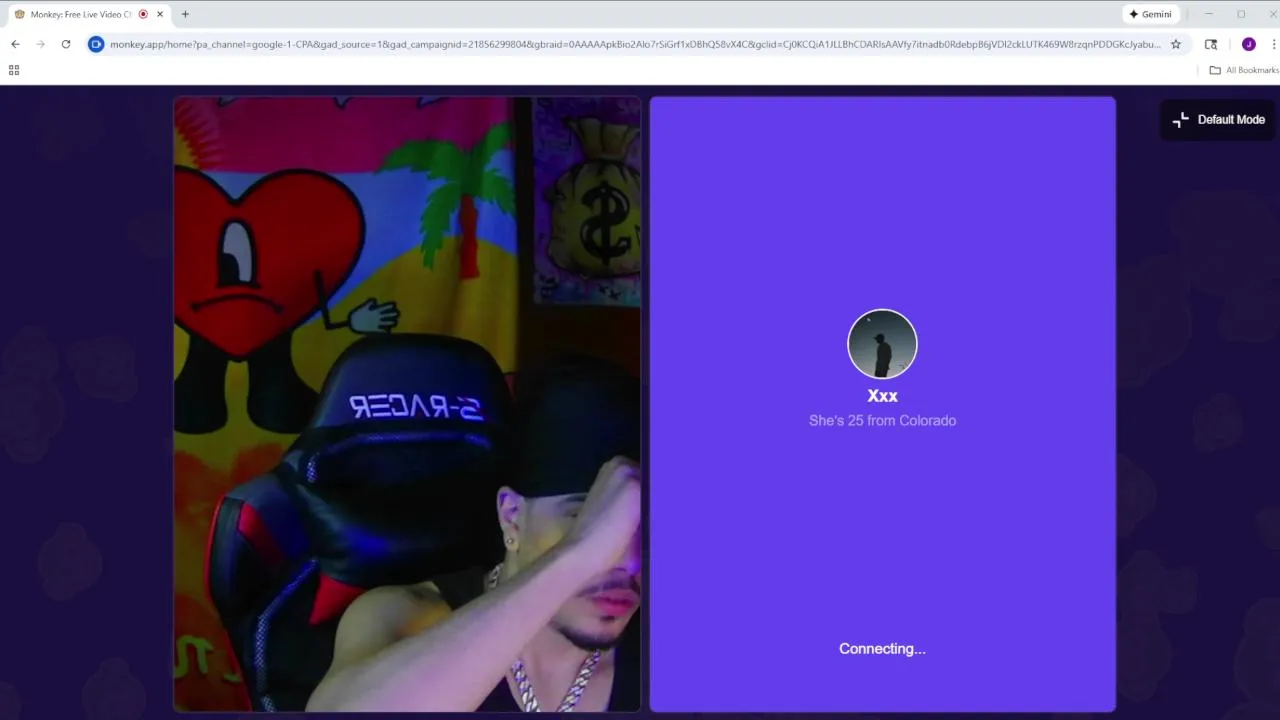Open the Gemini assistant
Image resolution: width=1280 pixels, height=720 pixels.
[1150, 14]
